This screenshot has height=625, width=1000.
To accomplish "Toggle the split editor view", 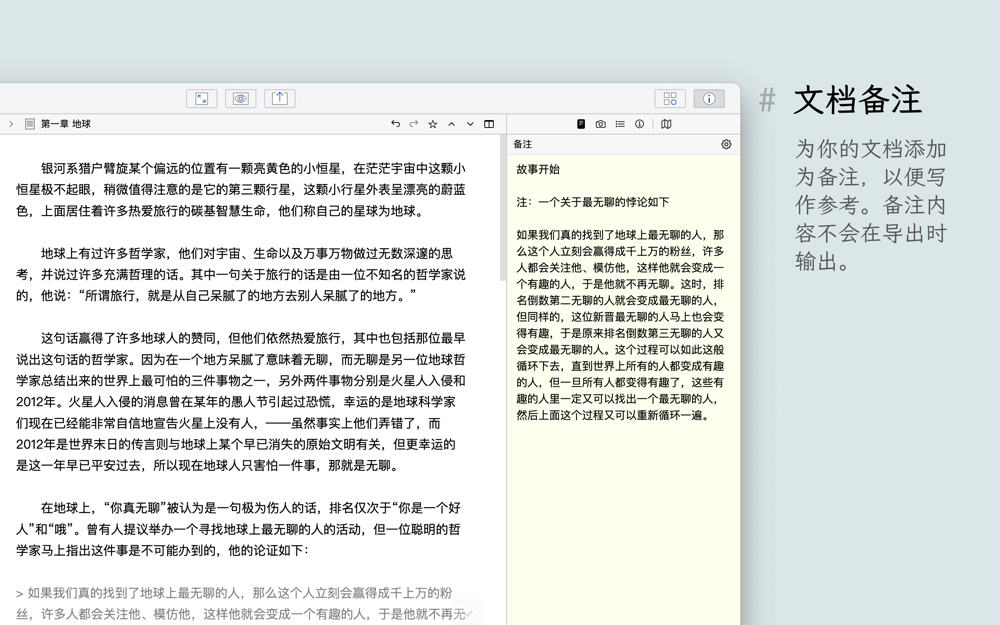I will coord(489,124).
